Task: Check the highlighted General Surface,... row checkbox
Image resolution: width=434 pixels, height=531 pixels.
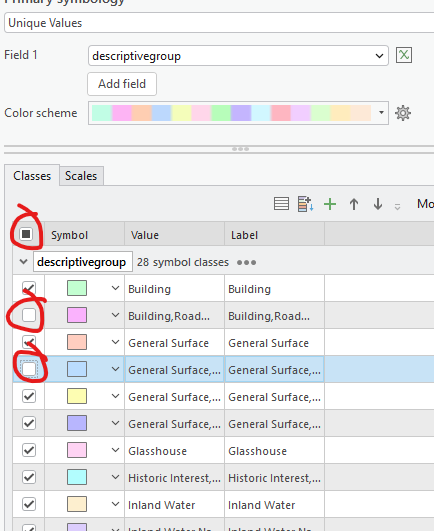Action: [29, 369]
